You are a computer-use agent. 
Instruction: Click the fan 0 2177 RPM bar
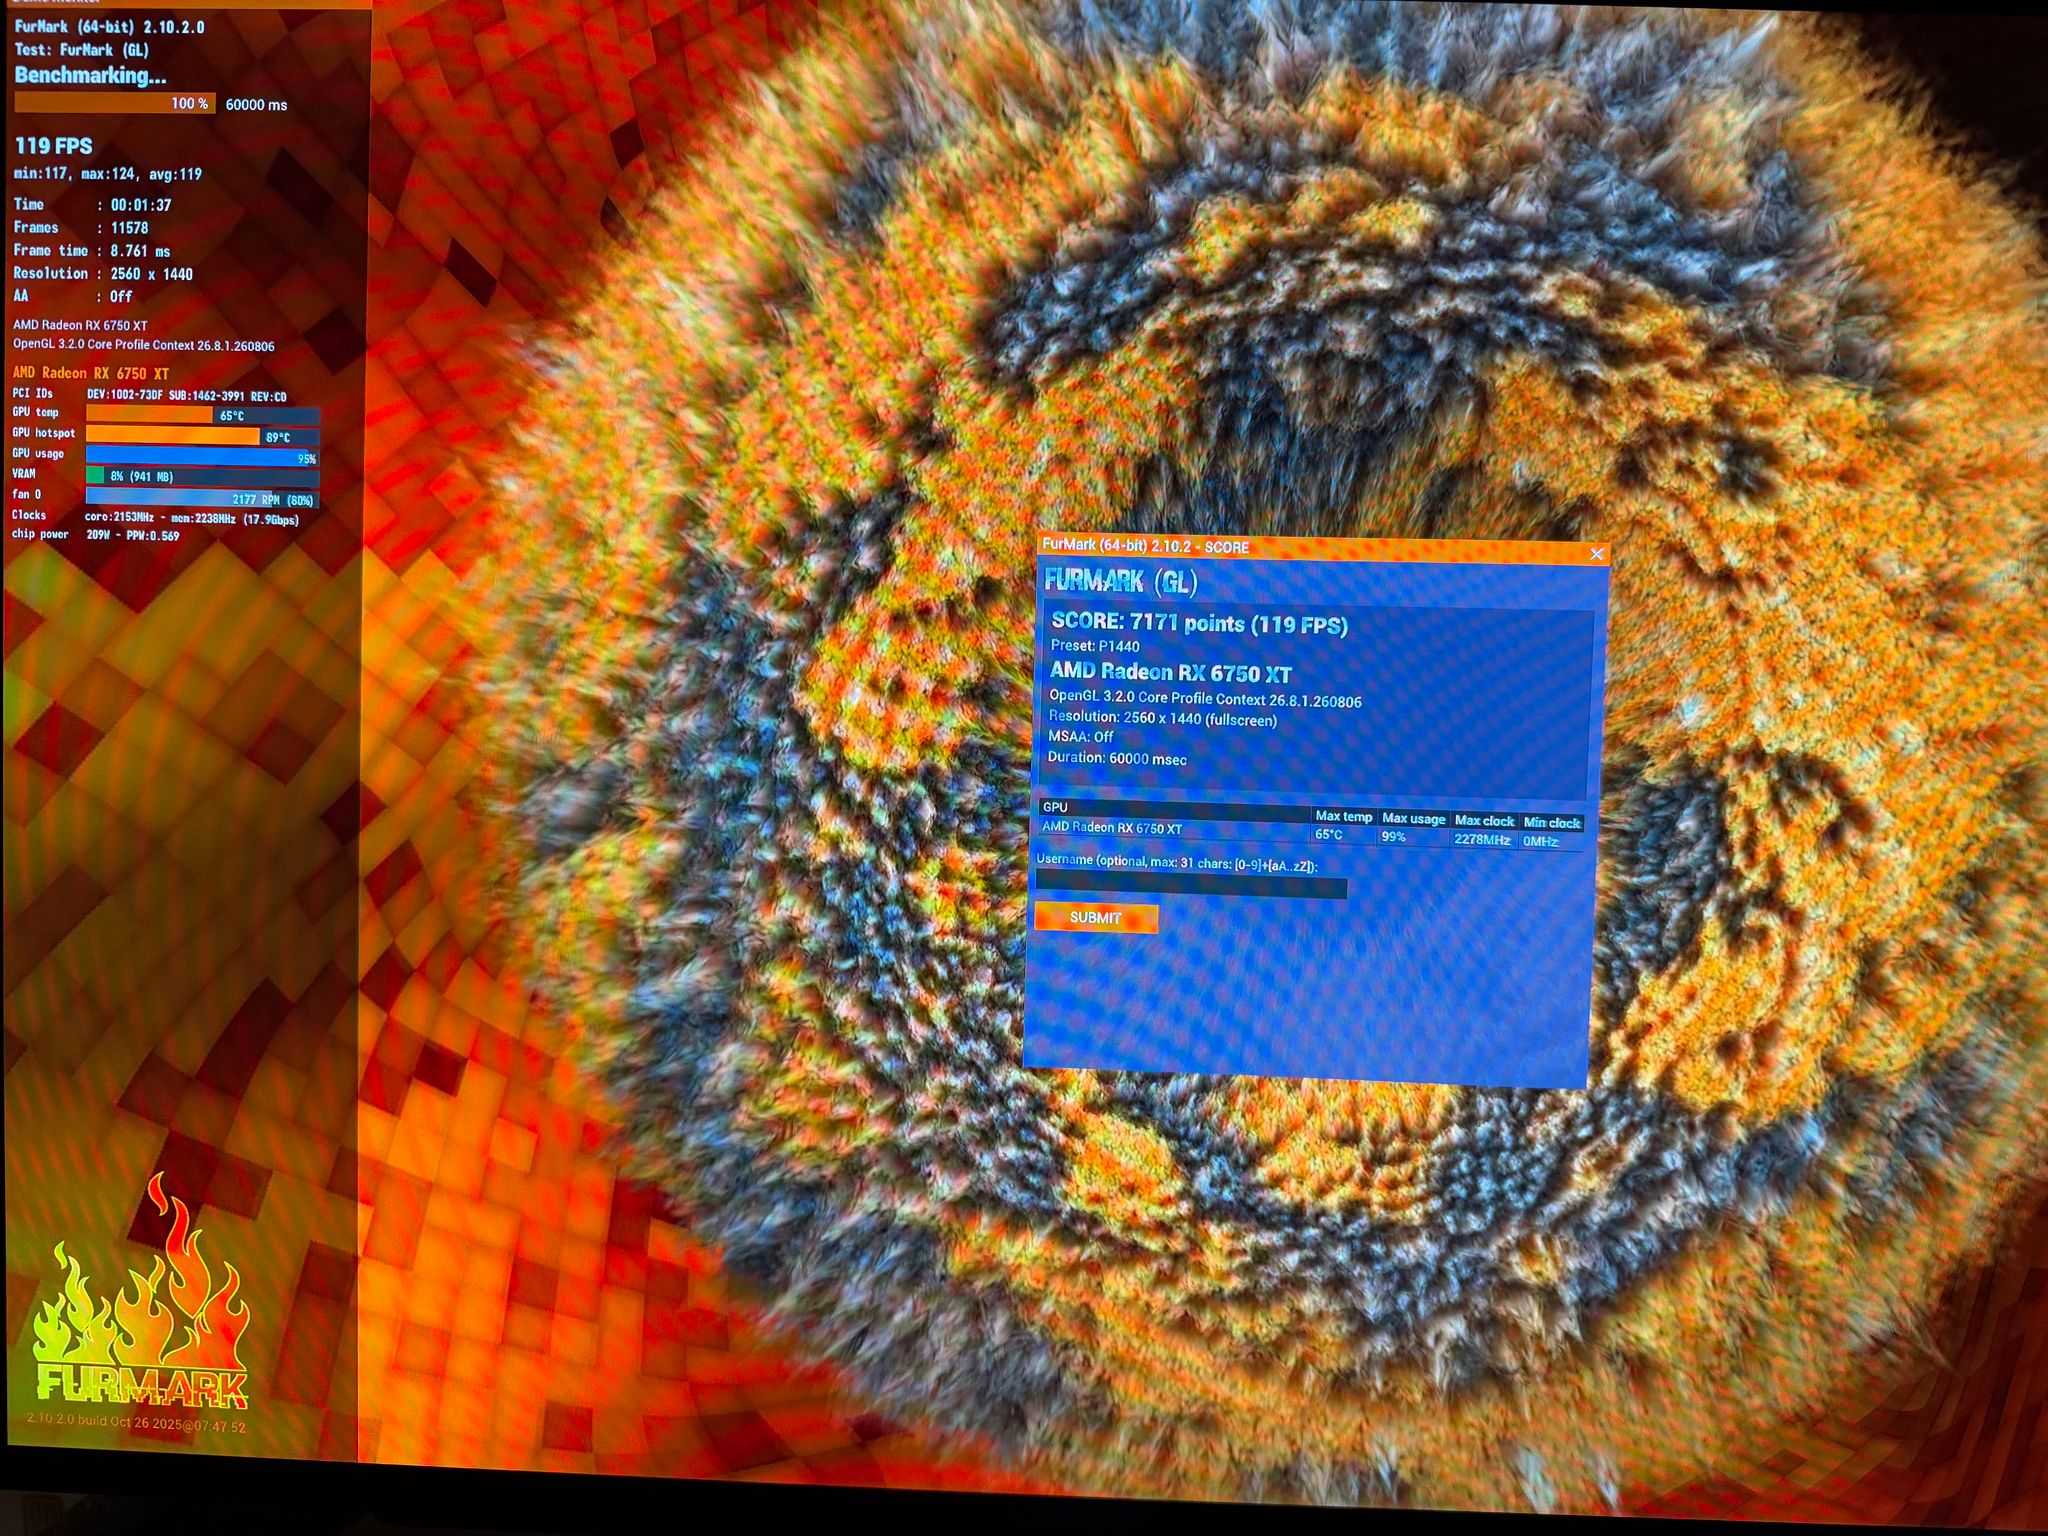coord(203,498)
